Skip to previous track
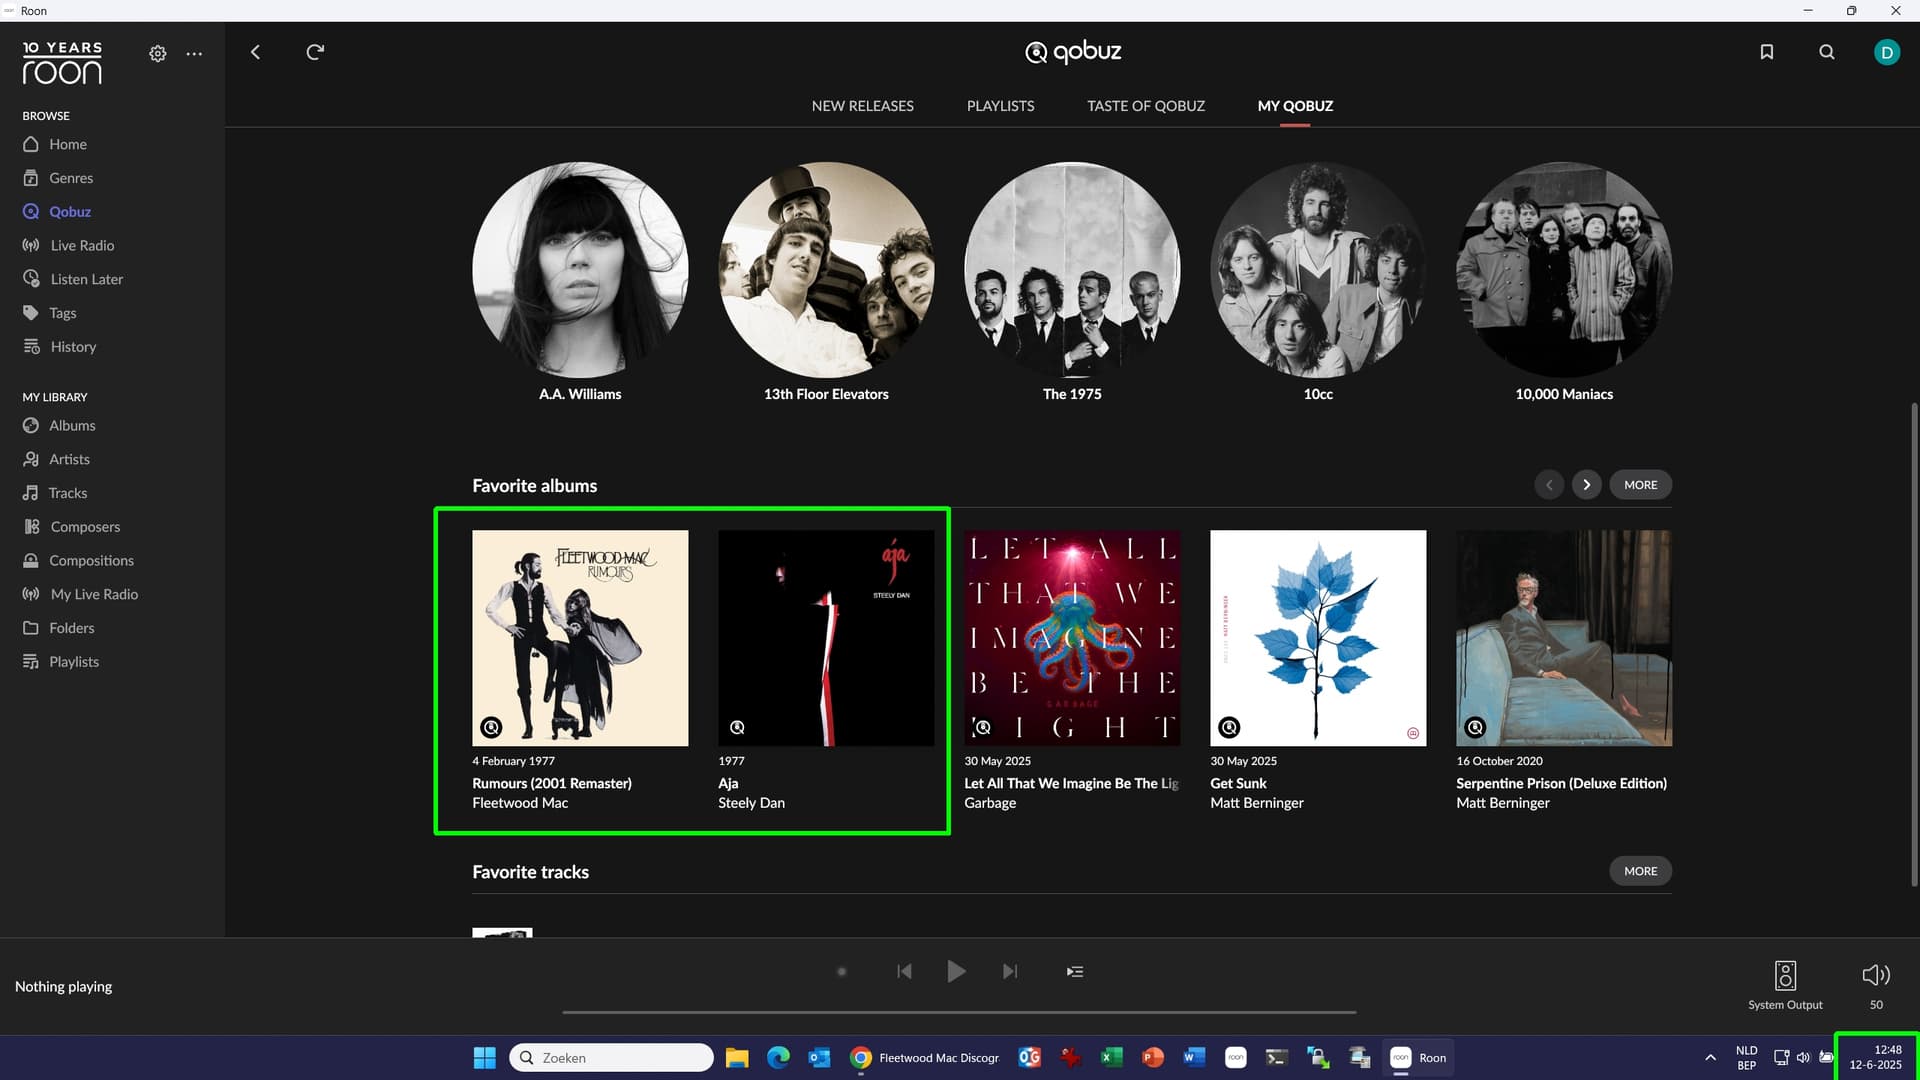1920x1080 pixels. pos(904,972)
